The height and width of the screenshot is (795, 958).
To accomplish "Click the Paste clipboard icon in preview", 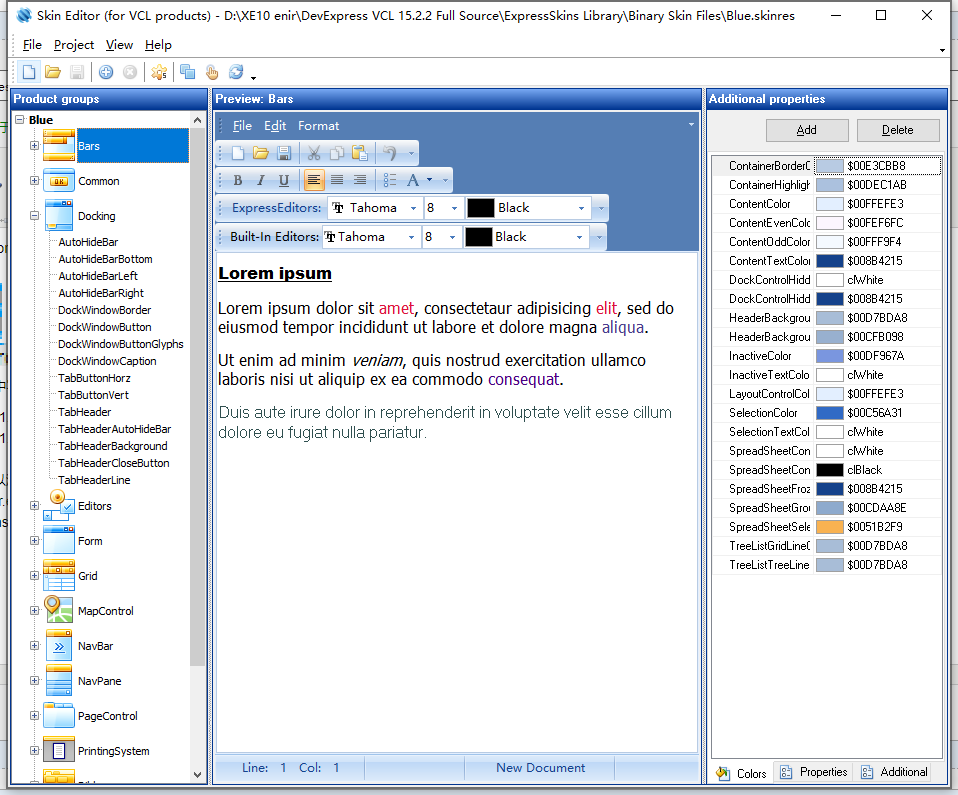I will coord(360,153).
